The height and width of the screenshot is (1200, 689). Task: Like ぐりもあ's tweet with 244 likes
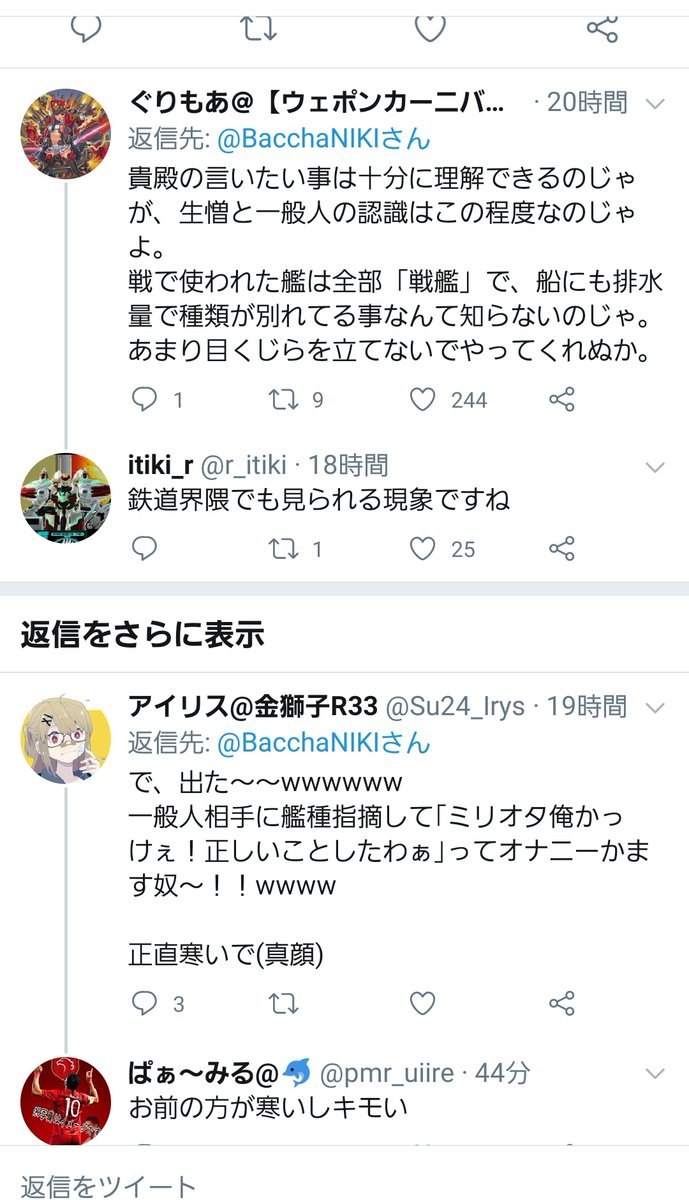[423, 400]
